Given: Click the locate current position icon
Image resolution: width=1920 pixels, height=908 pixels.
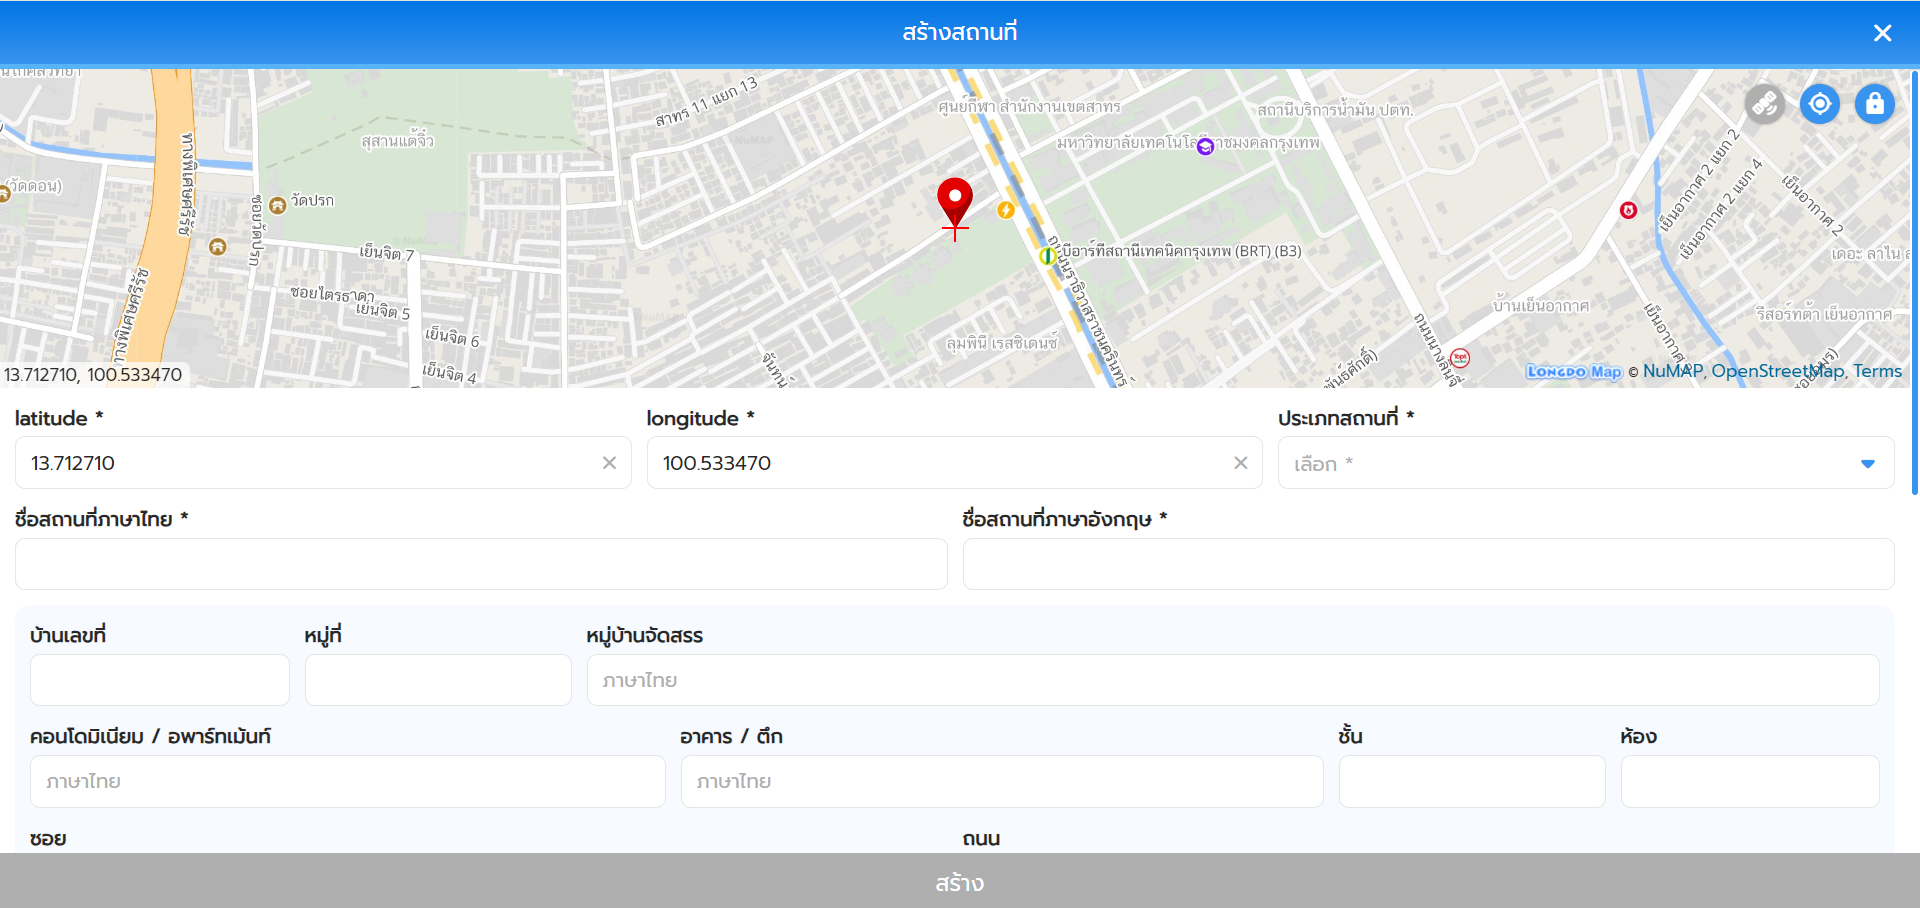Looking at the screenshot, I should tap(1820, 103).
